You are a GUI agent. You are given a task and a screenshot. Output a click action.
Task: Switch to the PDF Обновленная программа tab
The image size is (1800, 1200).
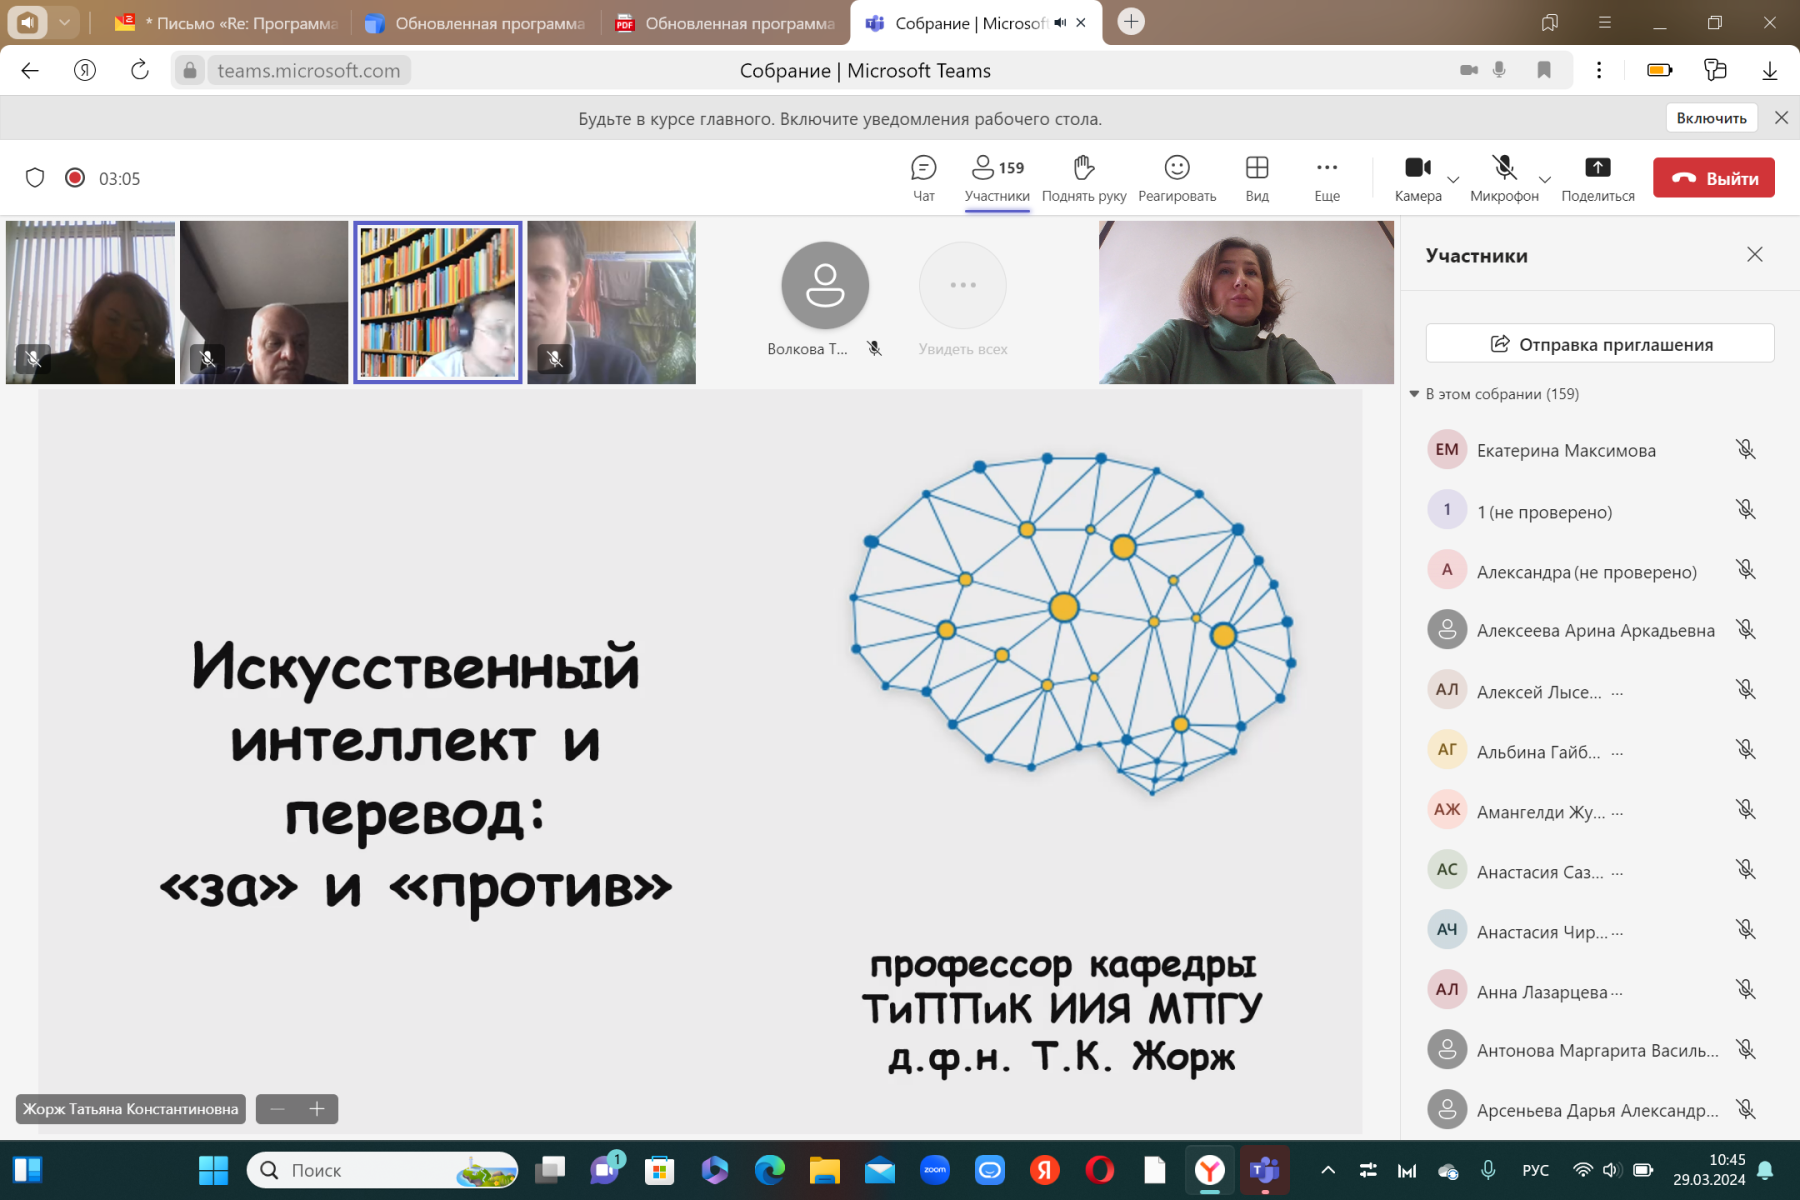(x=726, y=23)
